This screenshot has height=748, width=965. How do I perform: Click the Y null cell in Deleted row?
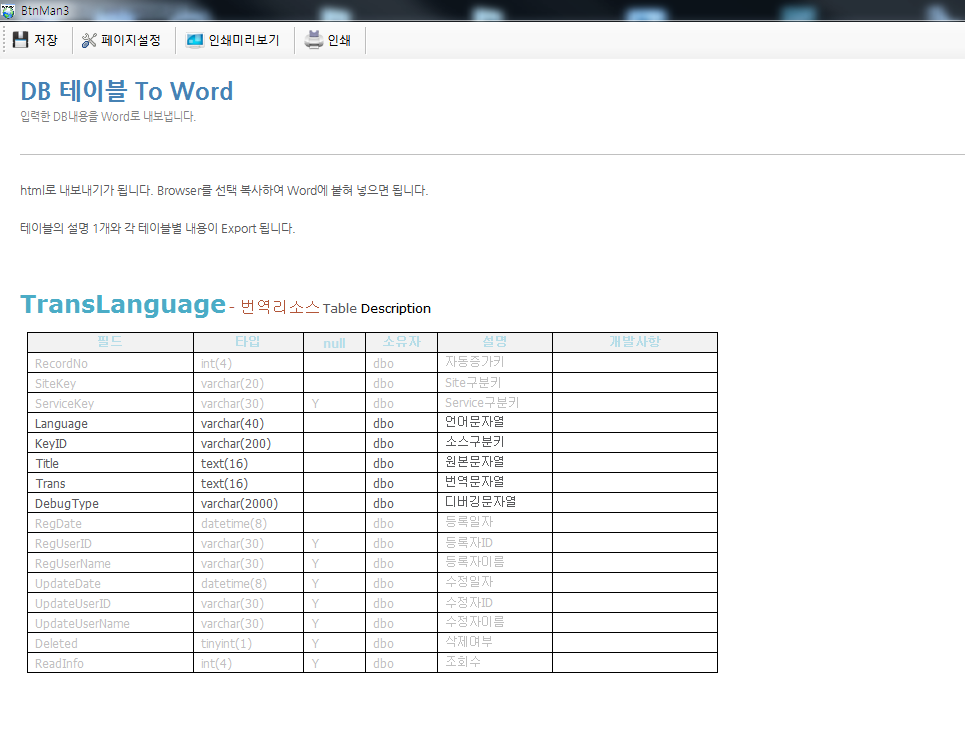tap(334, 643)
